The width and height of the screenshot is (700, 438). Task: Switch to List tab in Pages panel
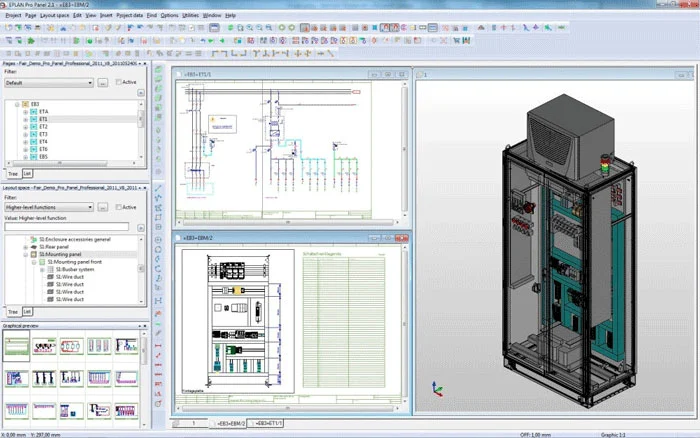pos(27,174)
